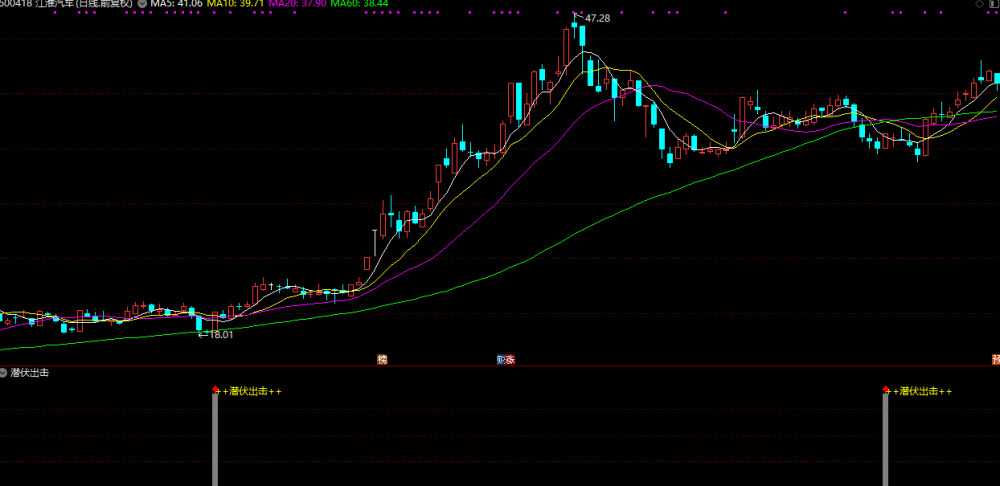Click the left grey signal bar in indicator

[215, 439]
